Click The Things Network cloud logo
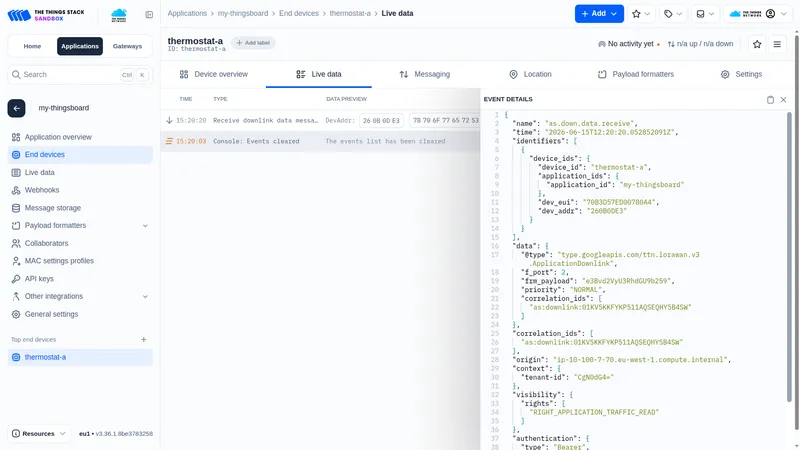 pyautogui.click(x=119, y=15)
